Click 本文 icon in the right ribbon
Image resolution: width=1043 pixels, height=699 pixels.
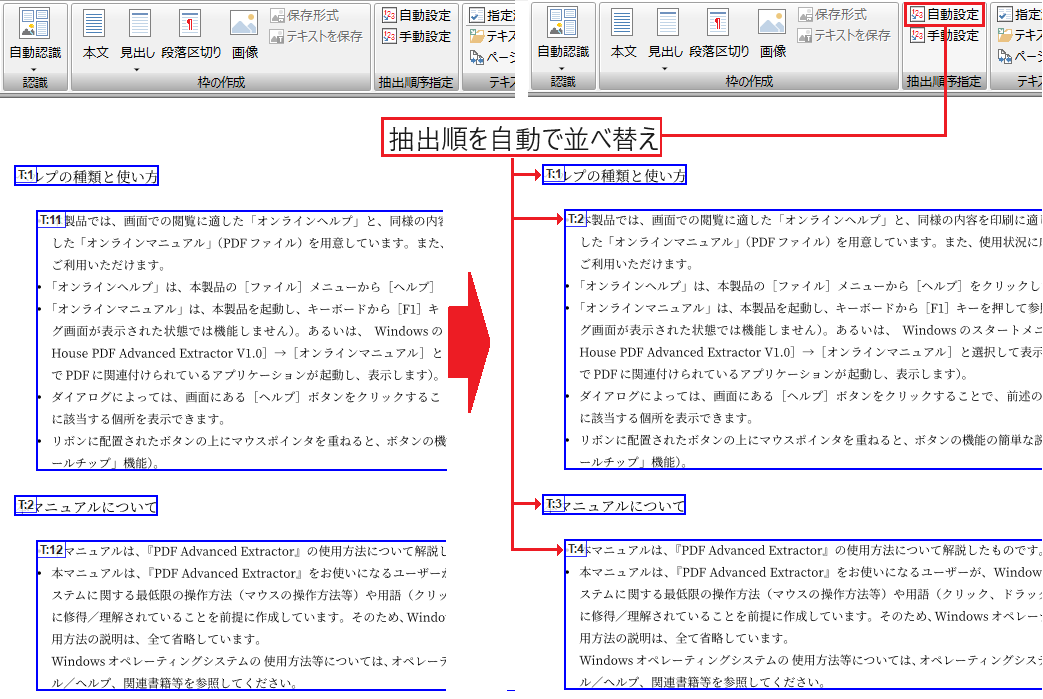click(x=623, y=27)
